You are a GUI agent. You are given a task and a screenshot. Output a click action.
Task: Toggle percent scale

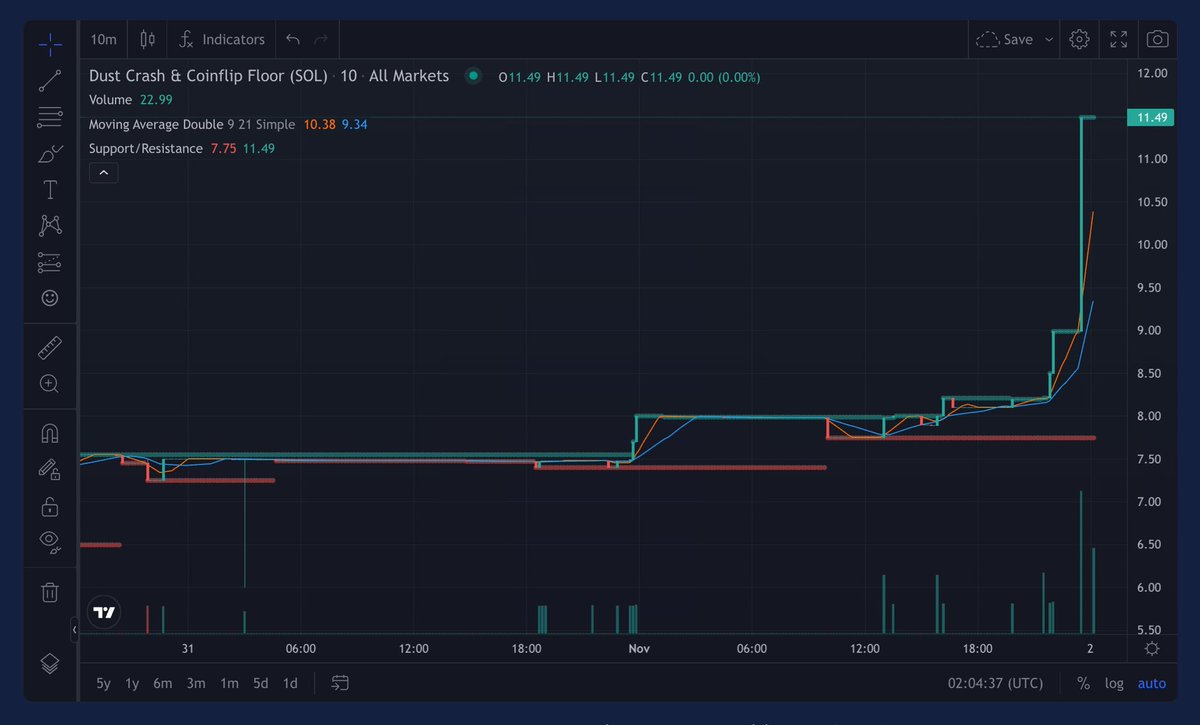click(x=1083, y=684)
